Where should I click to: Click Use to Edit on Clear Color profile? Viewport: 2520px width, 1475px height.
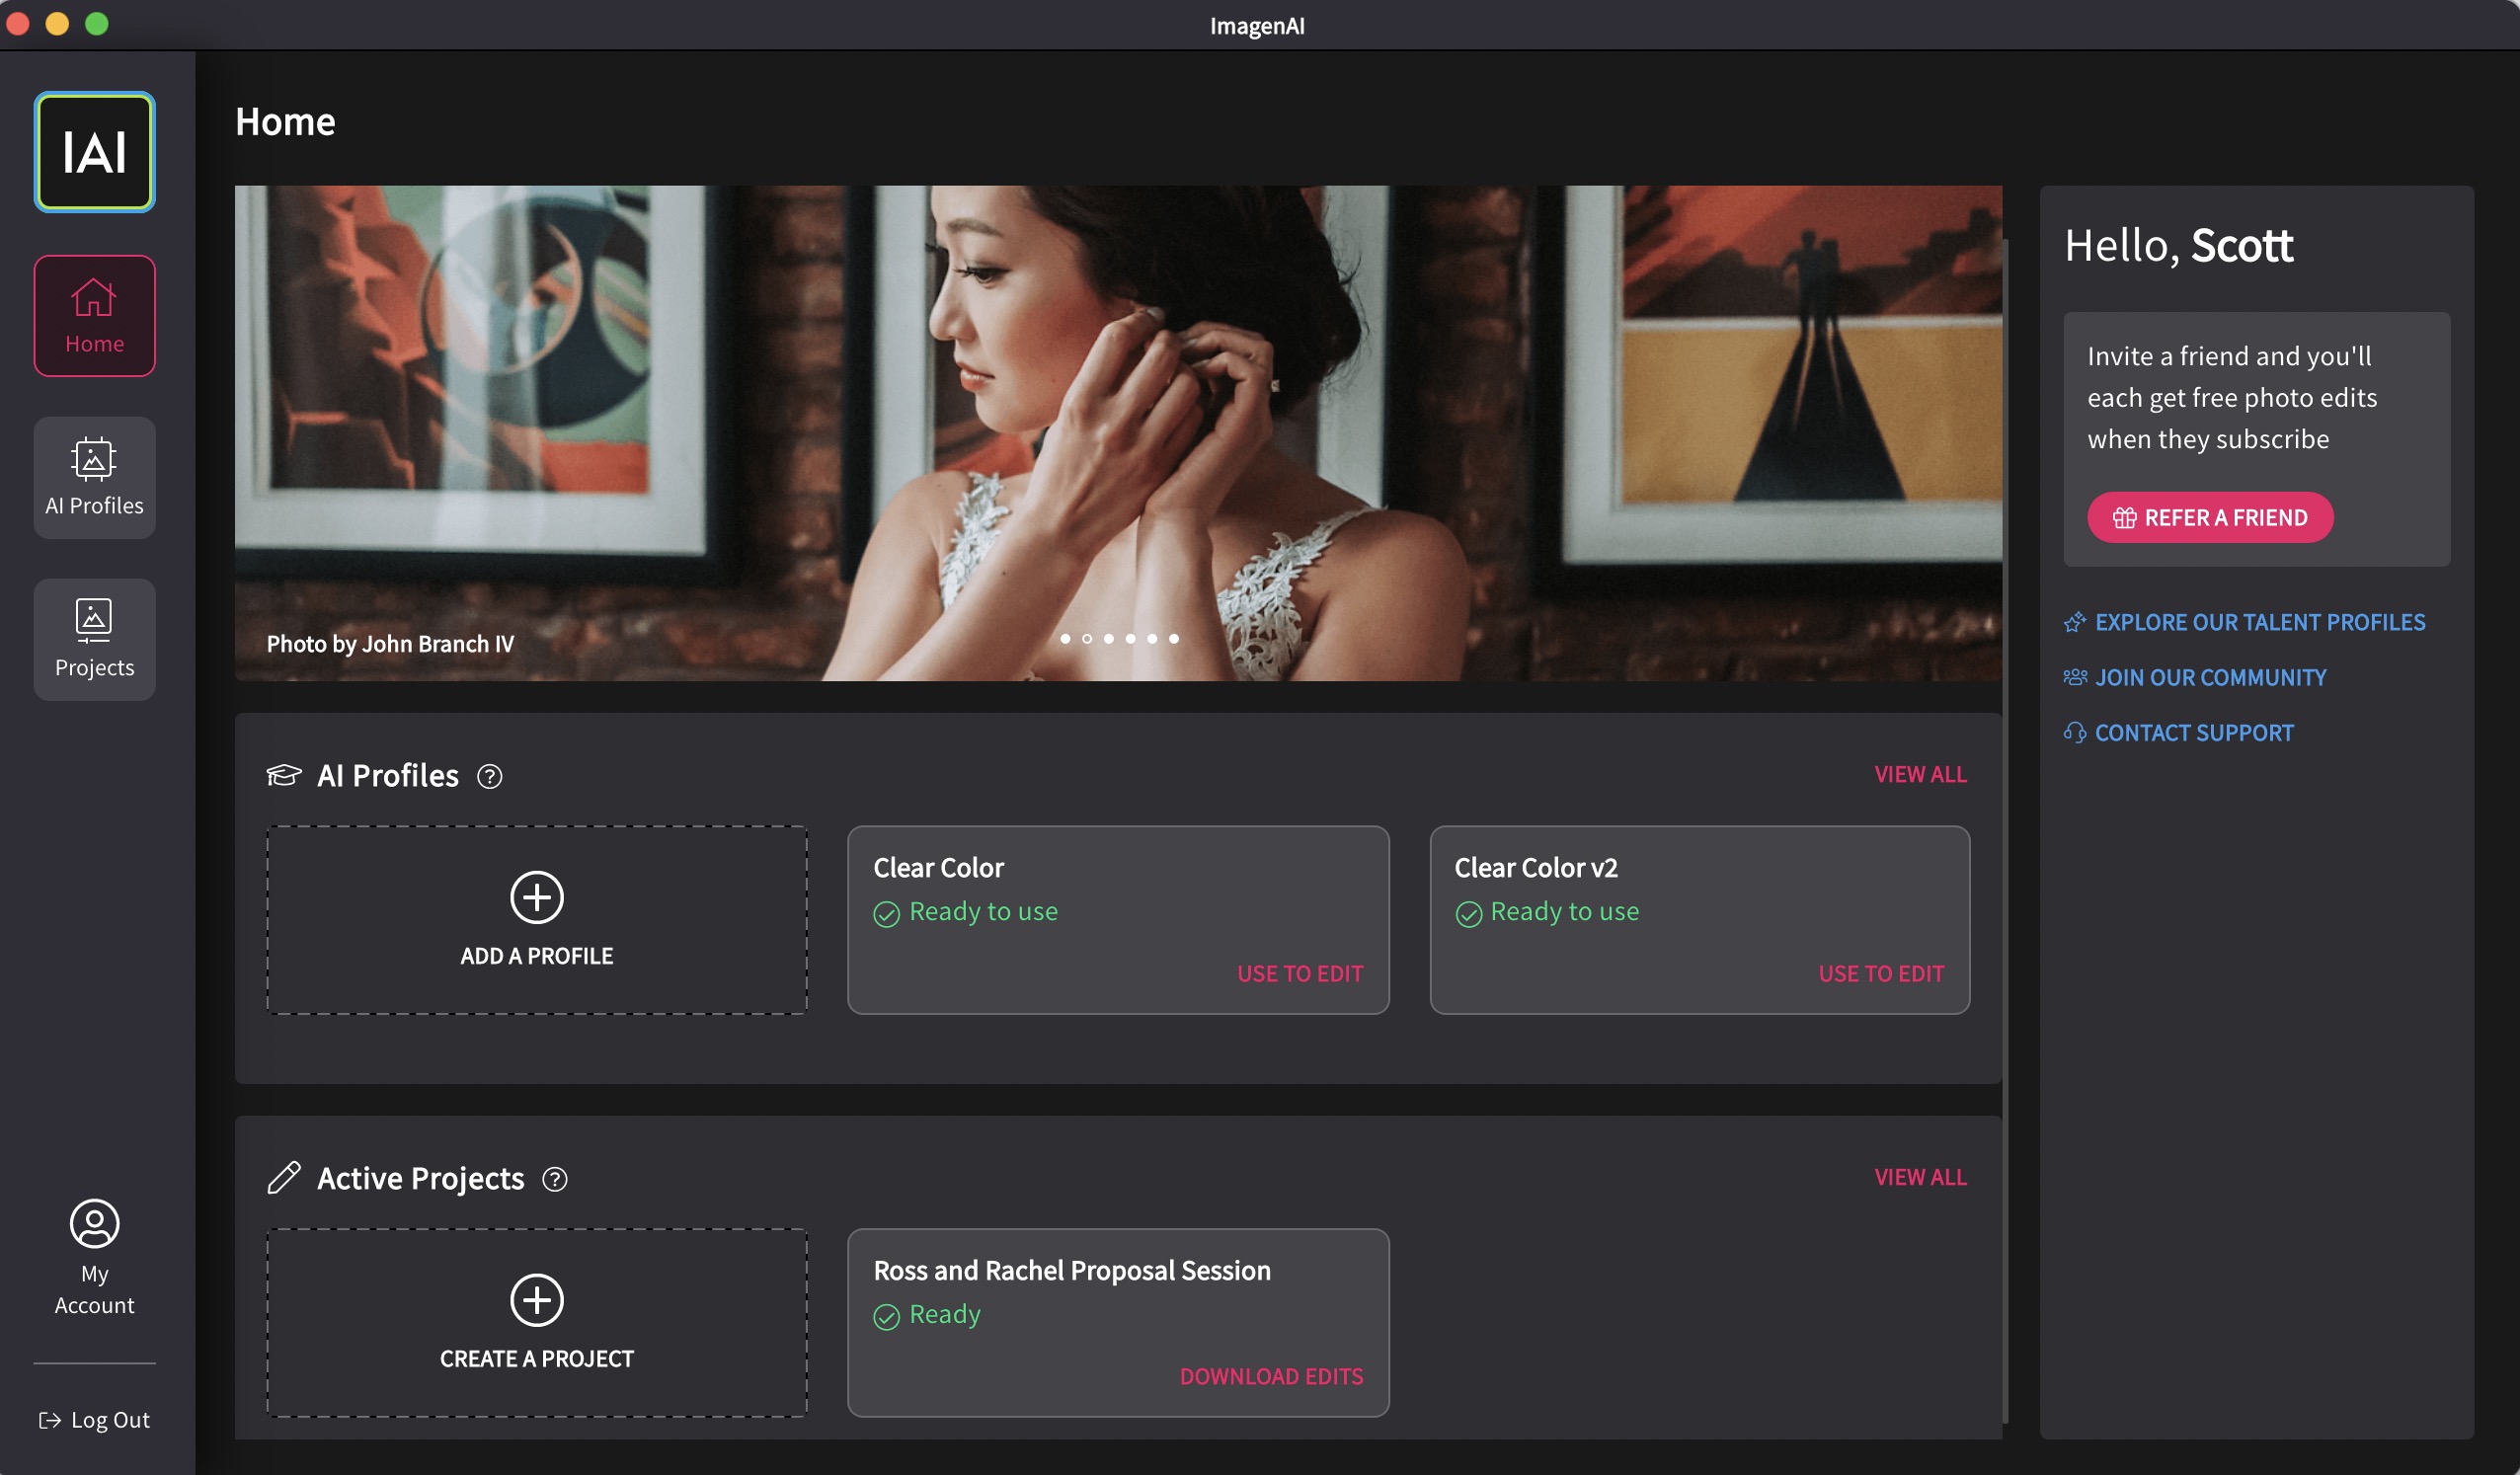1299,972
